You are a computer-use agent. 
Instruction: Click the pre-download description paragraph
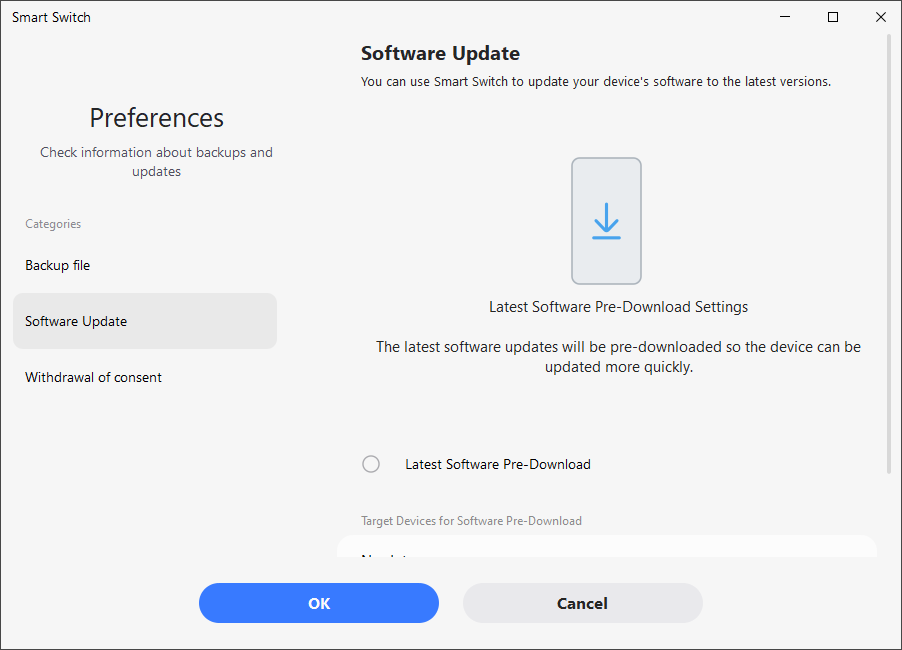pos(618,357)
